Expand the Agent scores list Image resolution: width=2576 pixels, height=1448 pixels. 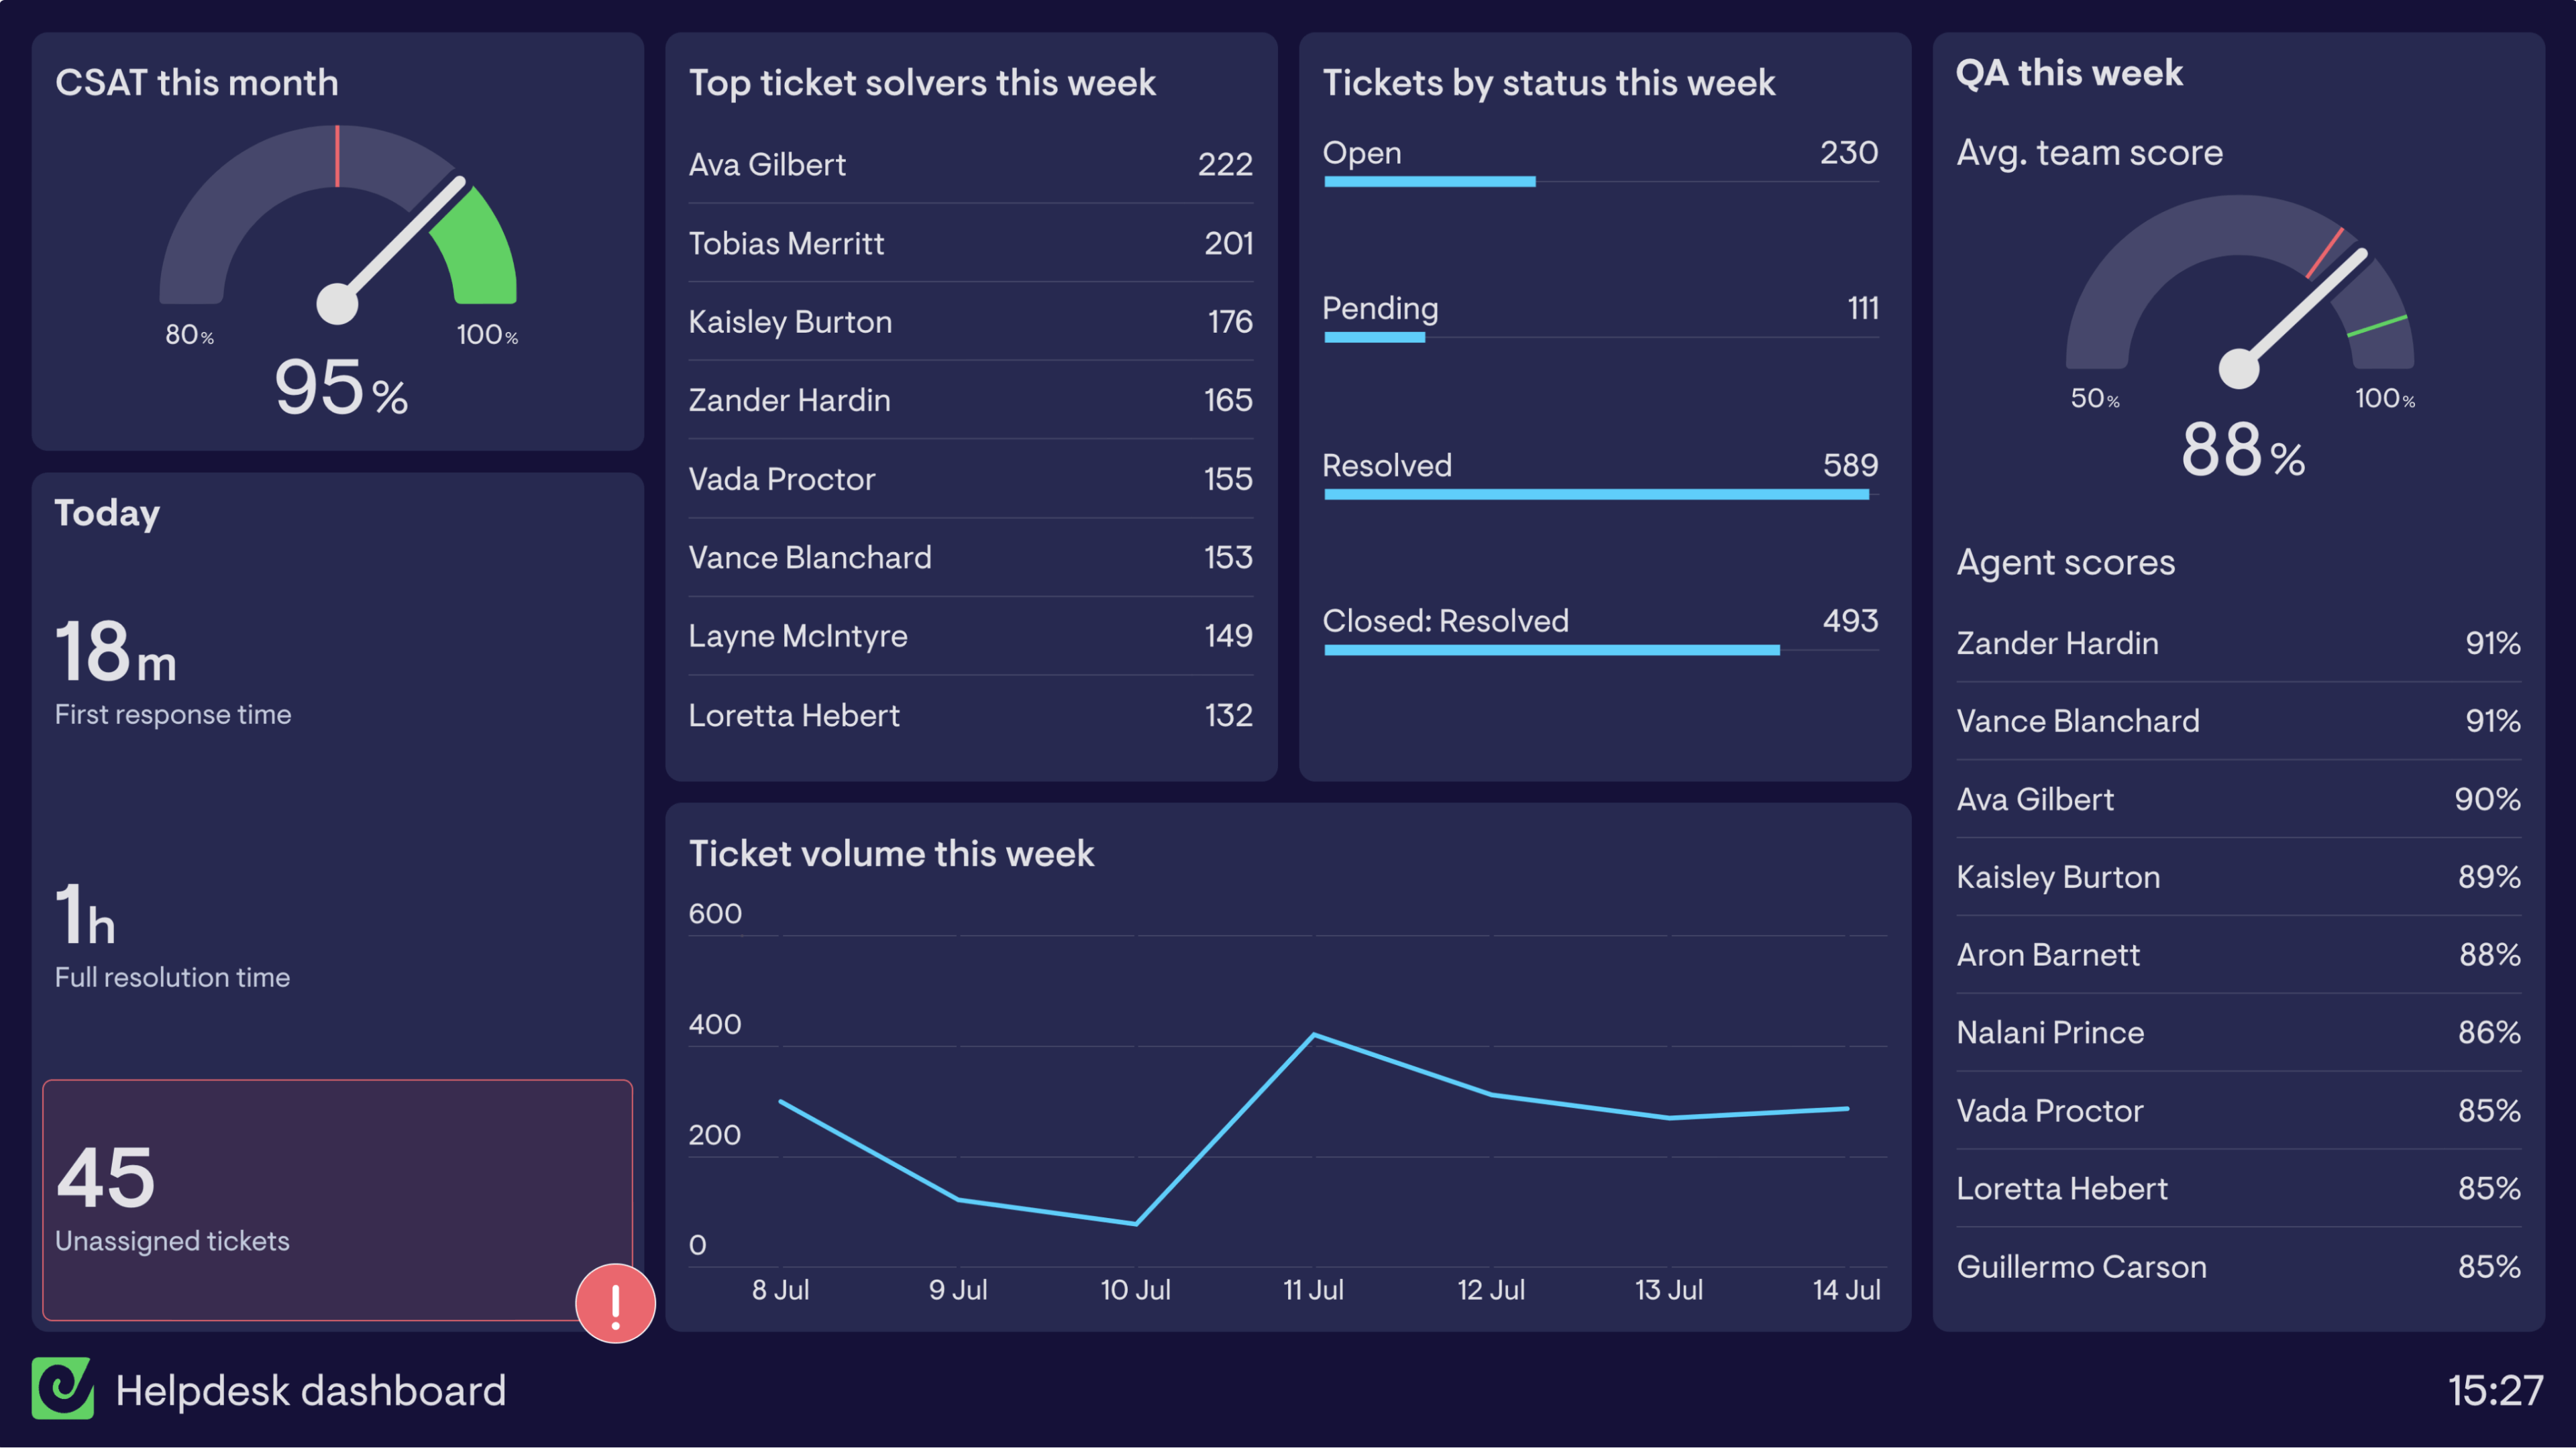click(x=2064, y=562)
